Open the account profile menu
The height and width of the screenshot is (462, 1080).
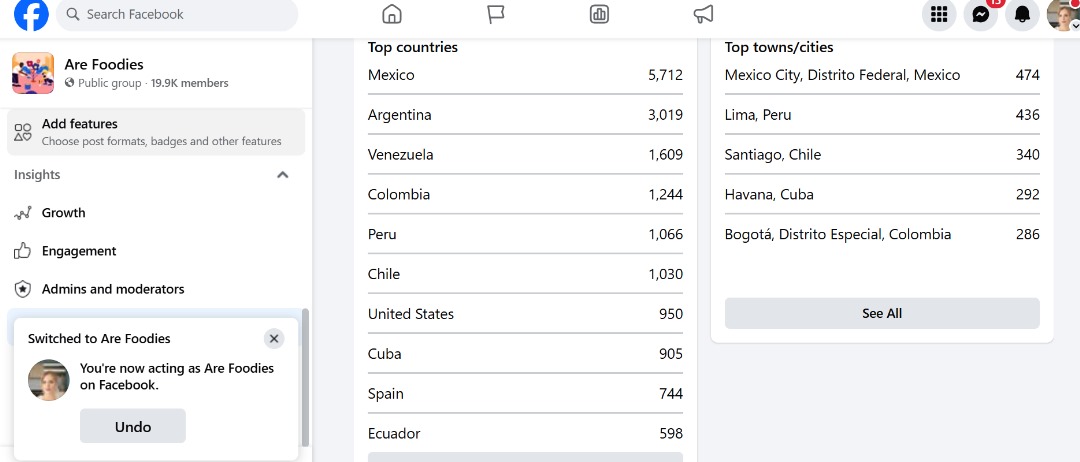pyautogui.click(x=1063, y=14)
